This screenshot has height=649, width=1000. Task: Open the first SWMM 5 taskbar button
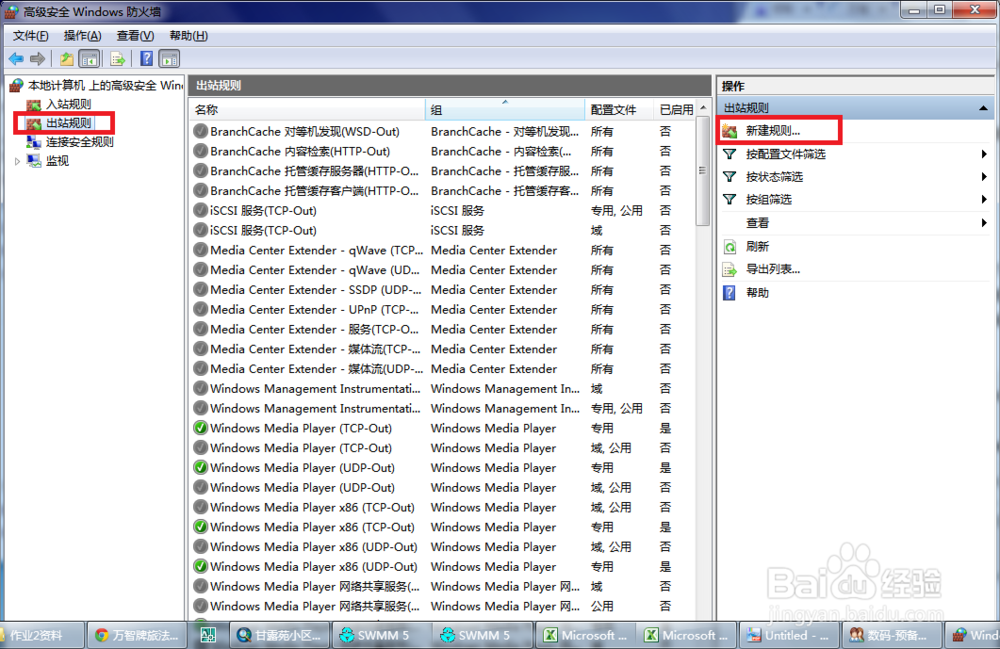pos(380,635)
